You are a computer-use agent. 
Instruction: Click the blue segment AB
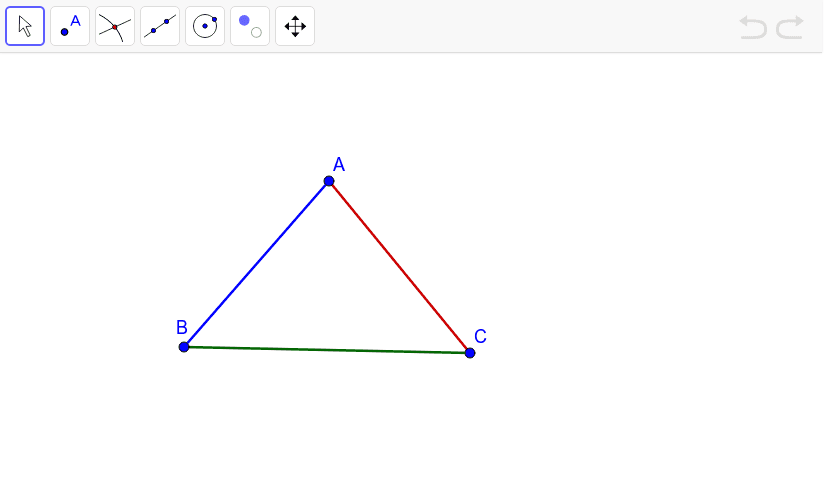click(x=256, y=264)
